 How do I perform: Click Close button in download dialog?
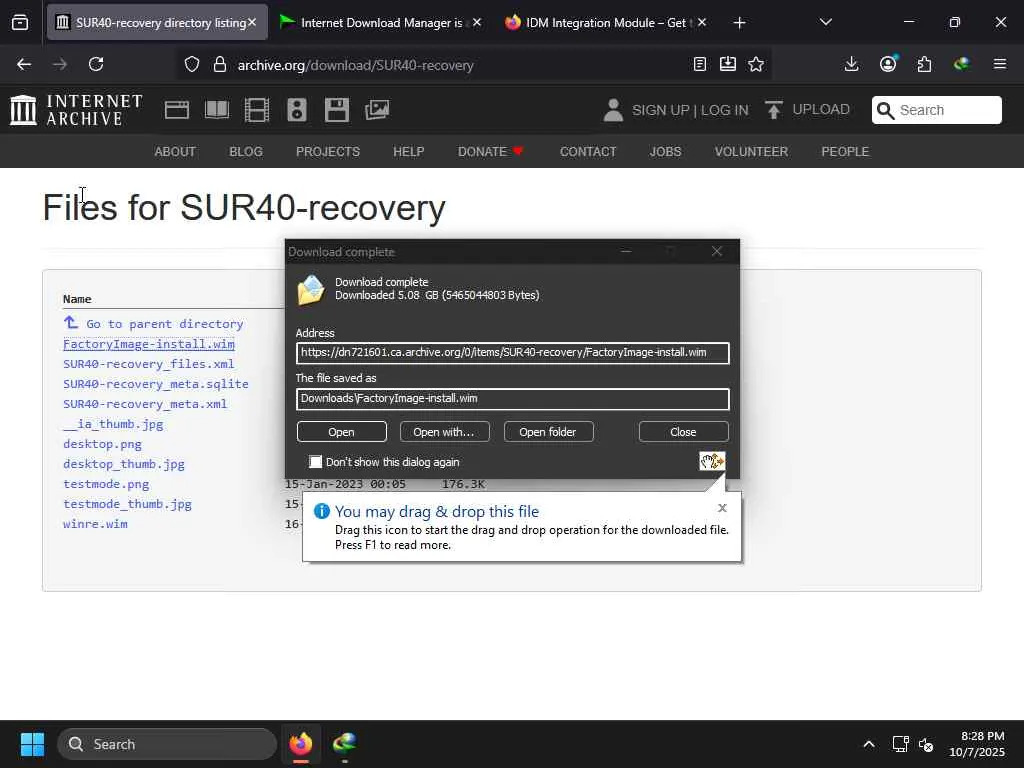[x=683, y=432]
